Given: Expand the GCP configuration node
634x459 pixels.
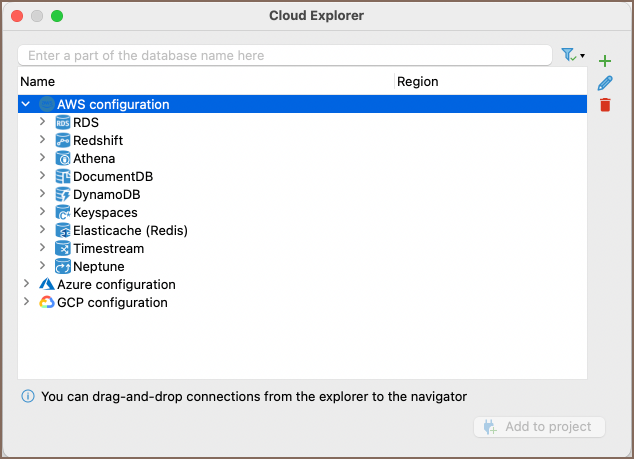Looking at the screenshot, I should (26, 302).
